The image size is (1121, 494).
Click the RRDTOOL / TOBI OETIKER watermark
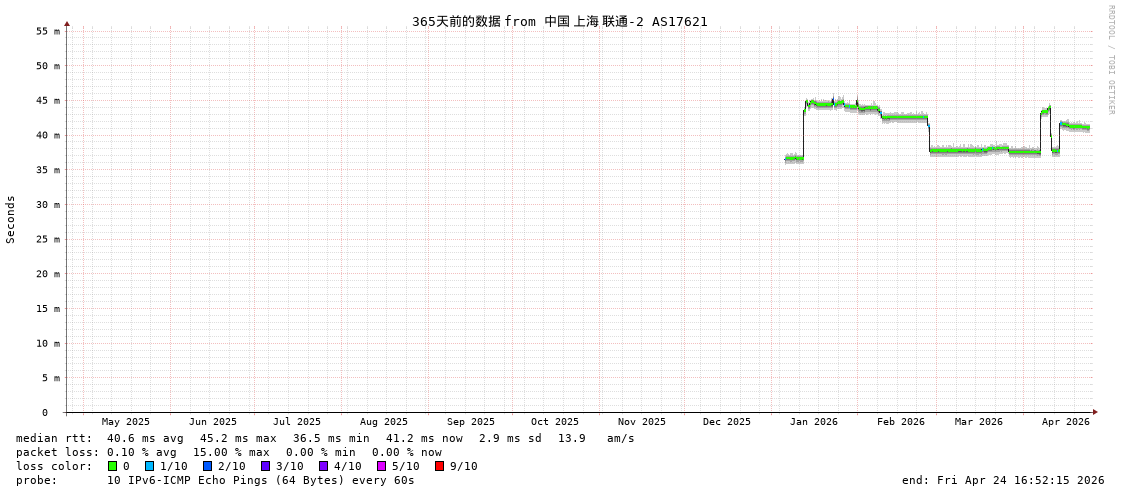1110,60
